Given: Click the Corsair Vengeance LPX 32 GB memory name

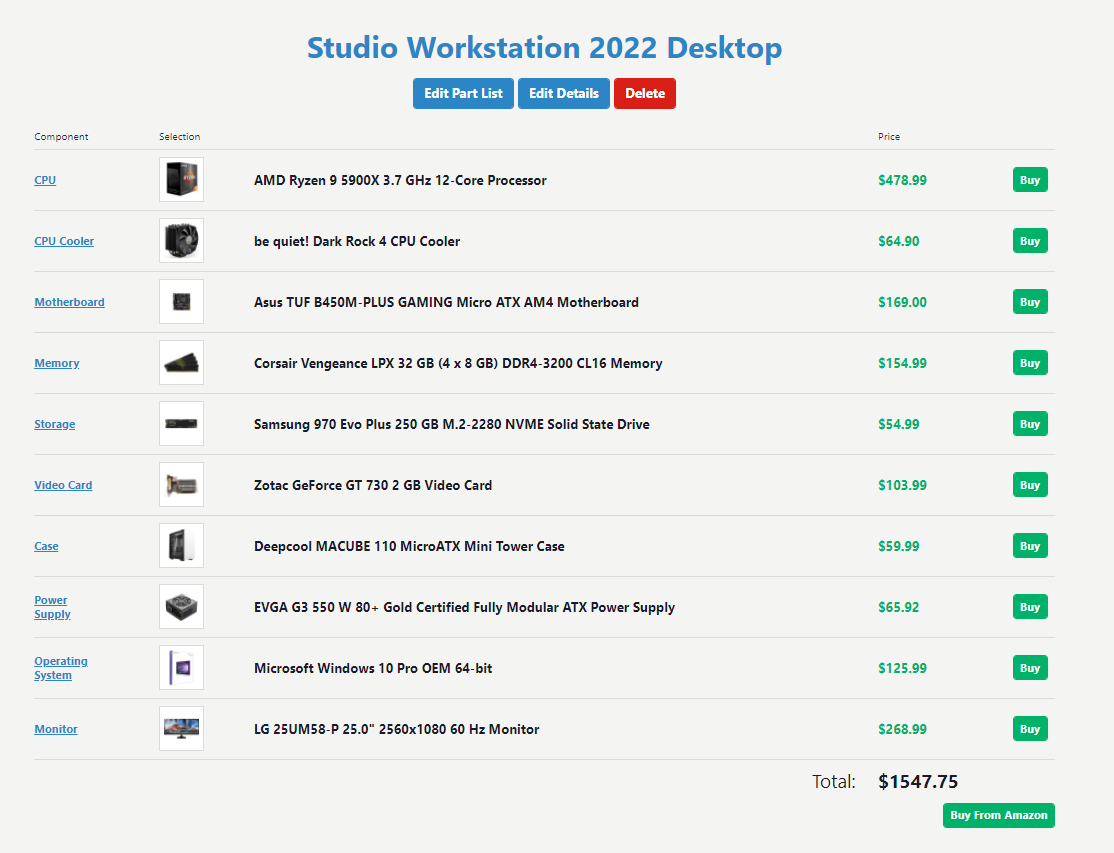Looking at the screenshot, I should click(458, 364).
